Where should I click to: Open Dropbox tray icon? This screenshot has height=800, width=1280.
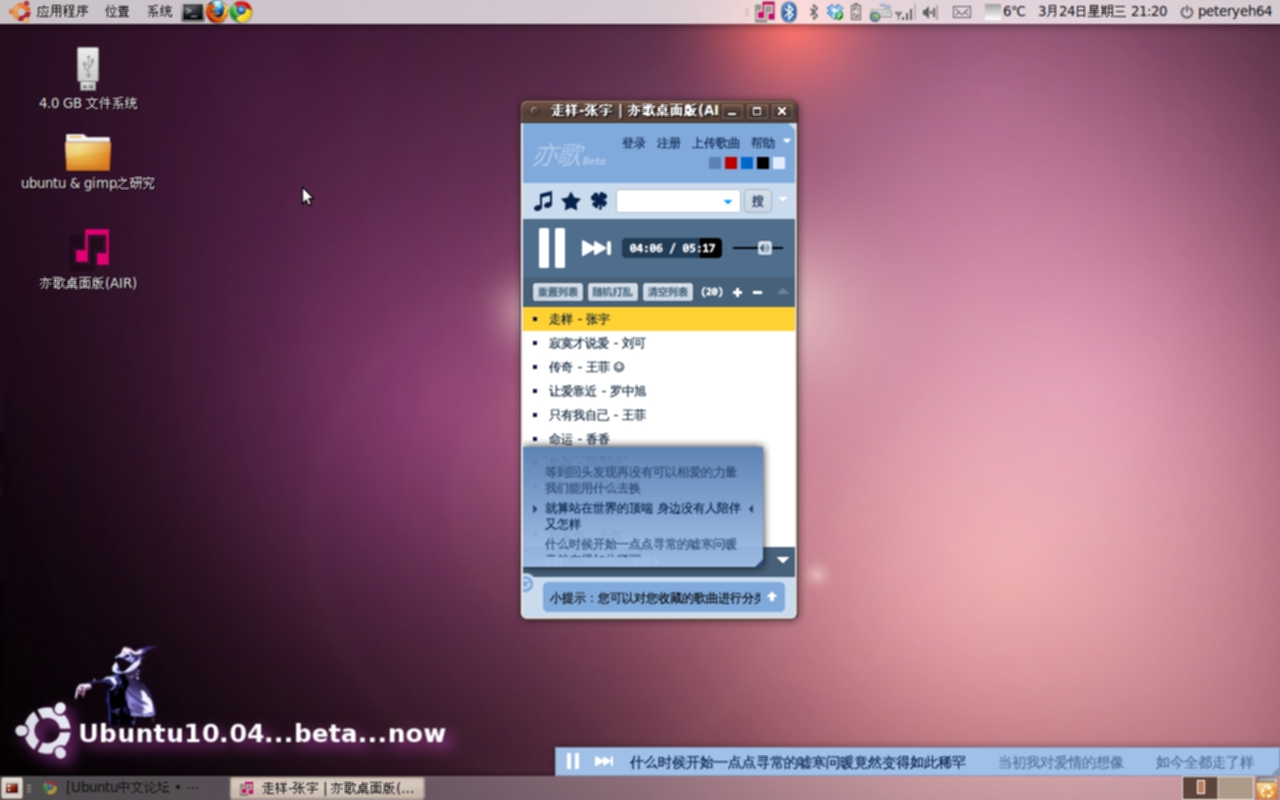(x=835, y=12)
